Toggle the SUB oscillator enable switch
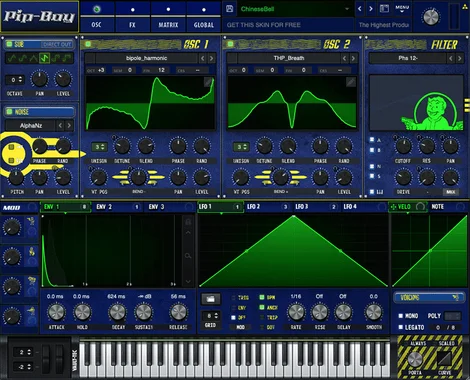The width and height of the screenshot is (470, 380). click(9, 44)
